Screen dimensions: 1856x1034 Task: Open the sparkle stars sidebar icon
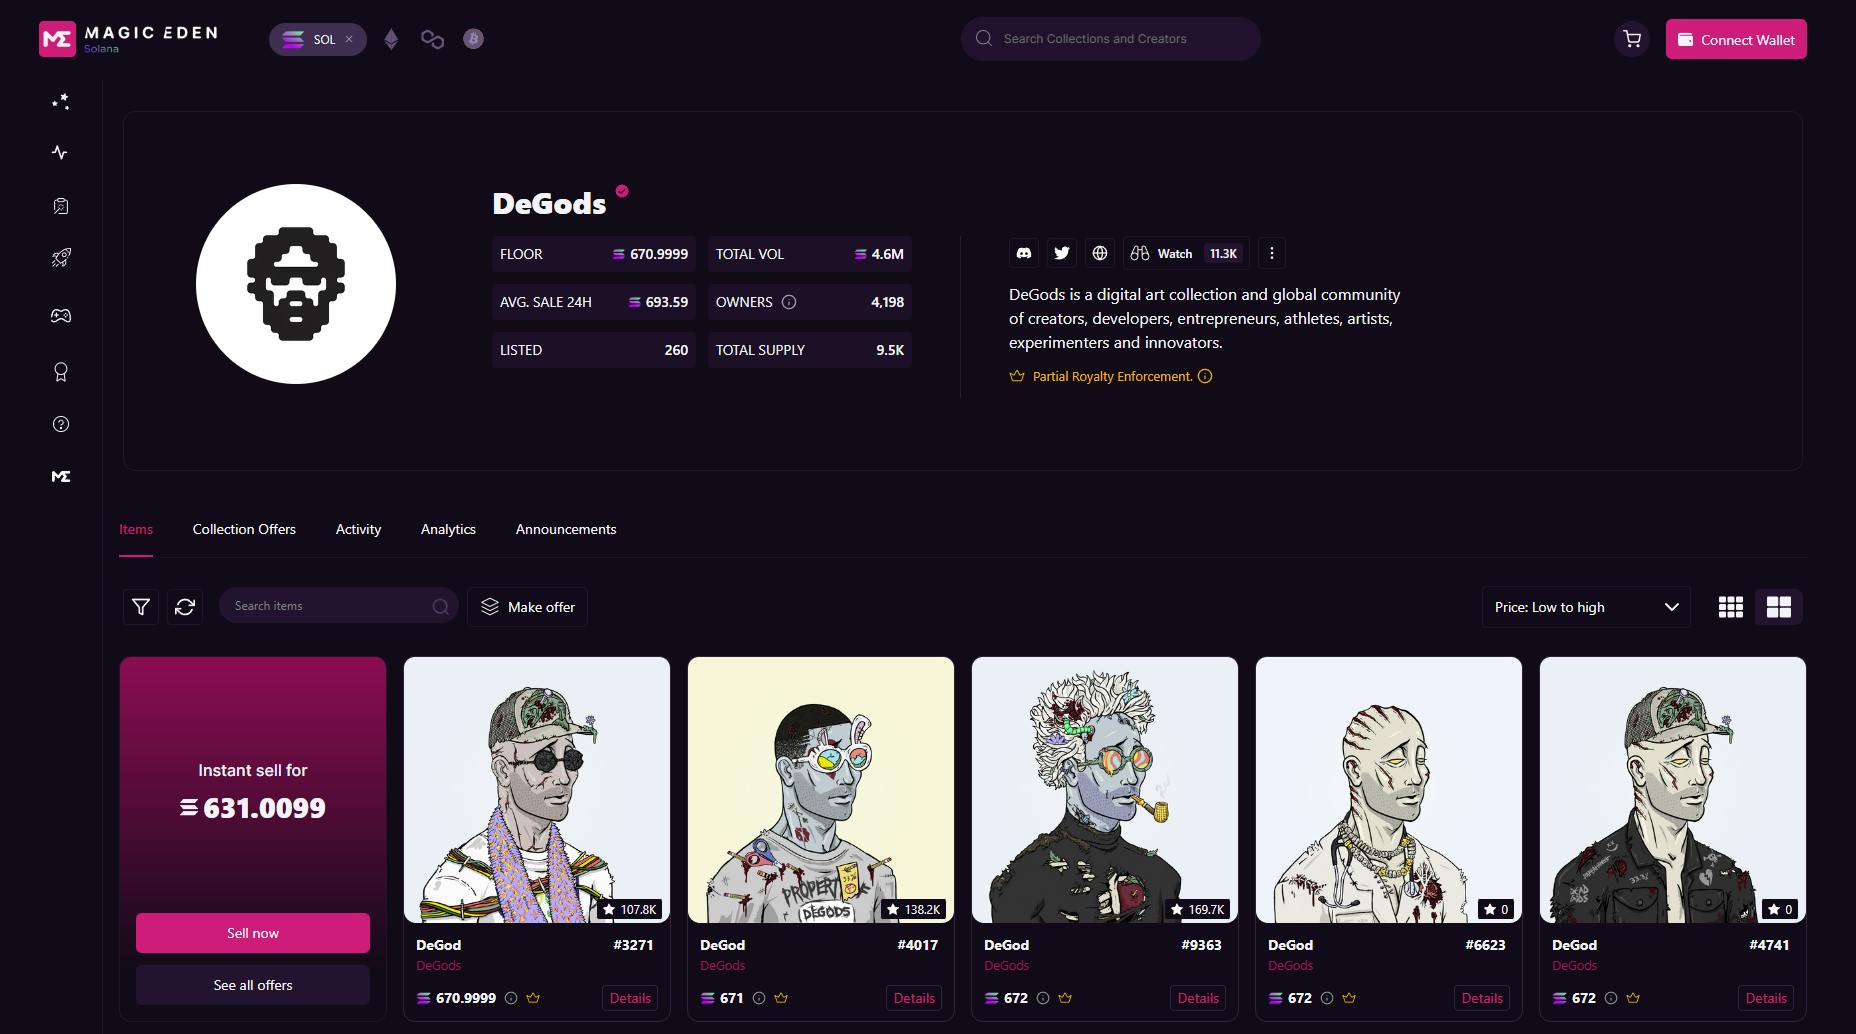pos(61,101)
